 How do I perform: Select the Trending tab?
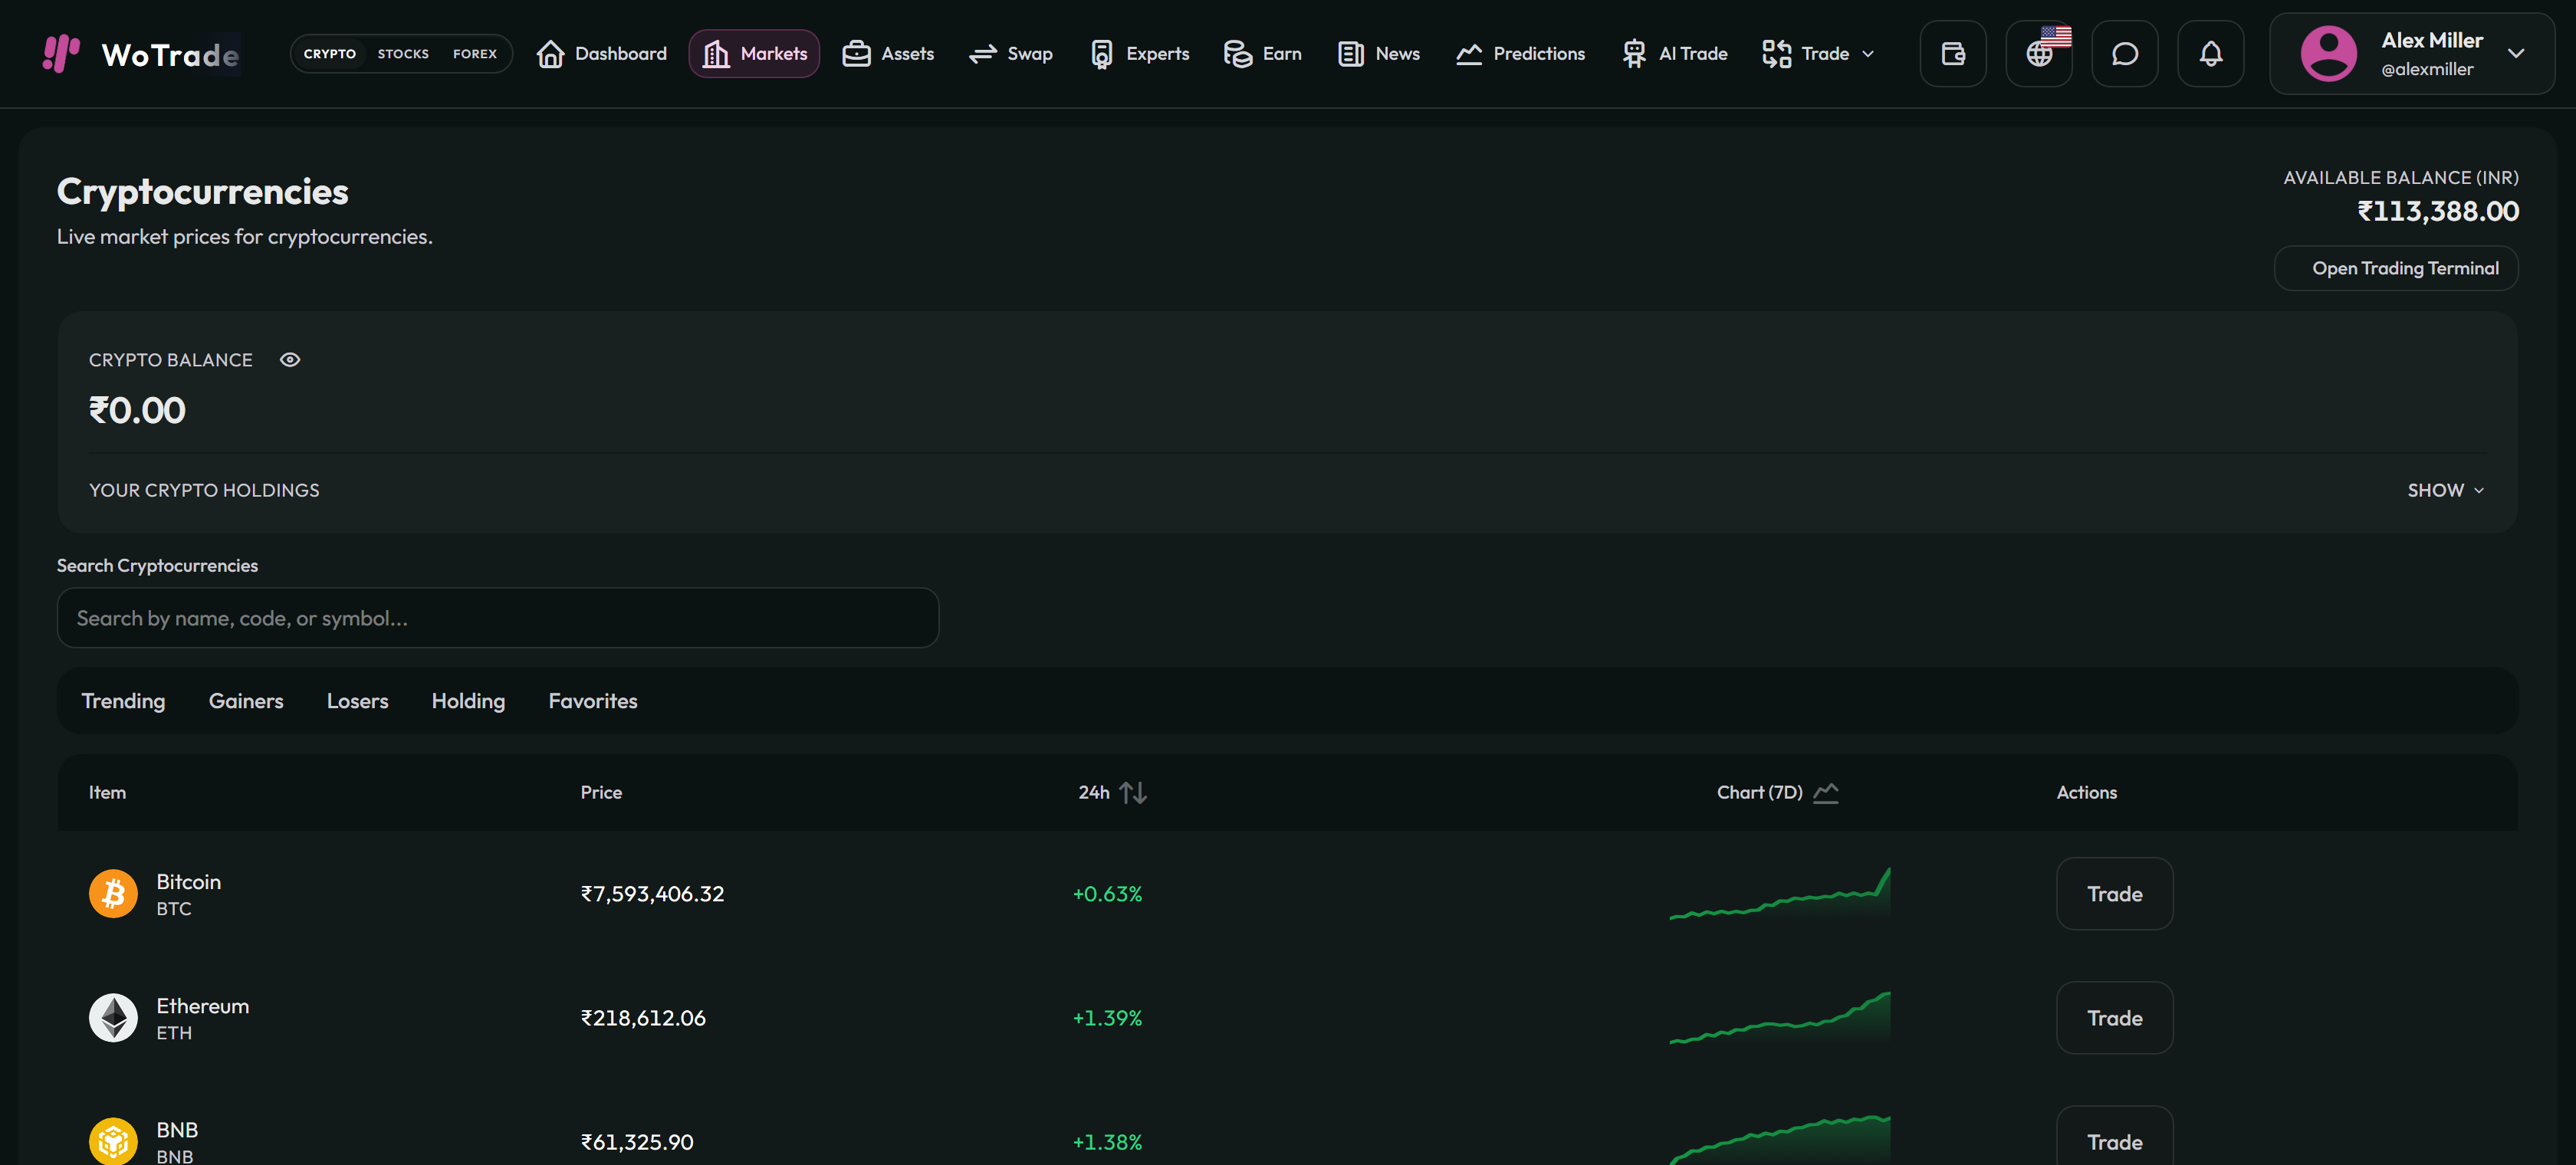[x=123, y=701]
